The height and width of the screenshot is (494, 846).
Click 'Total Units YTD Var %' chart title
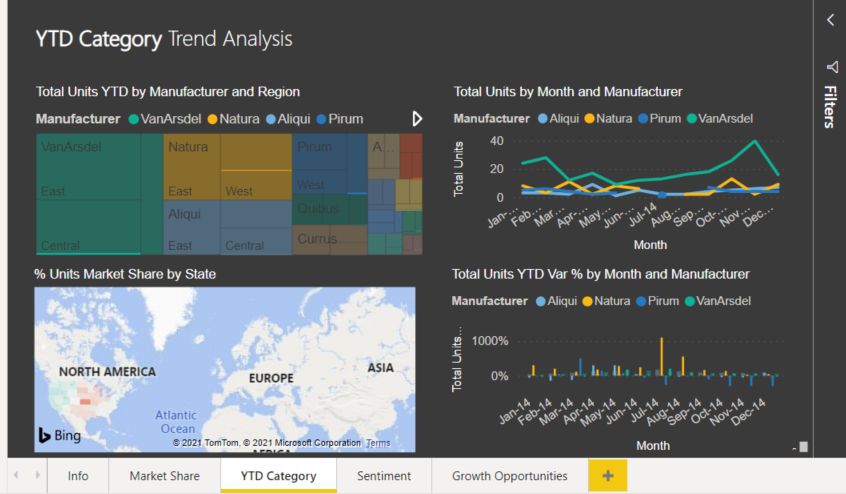(601, 274)
